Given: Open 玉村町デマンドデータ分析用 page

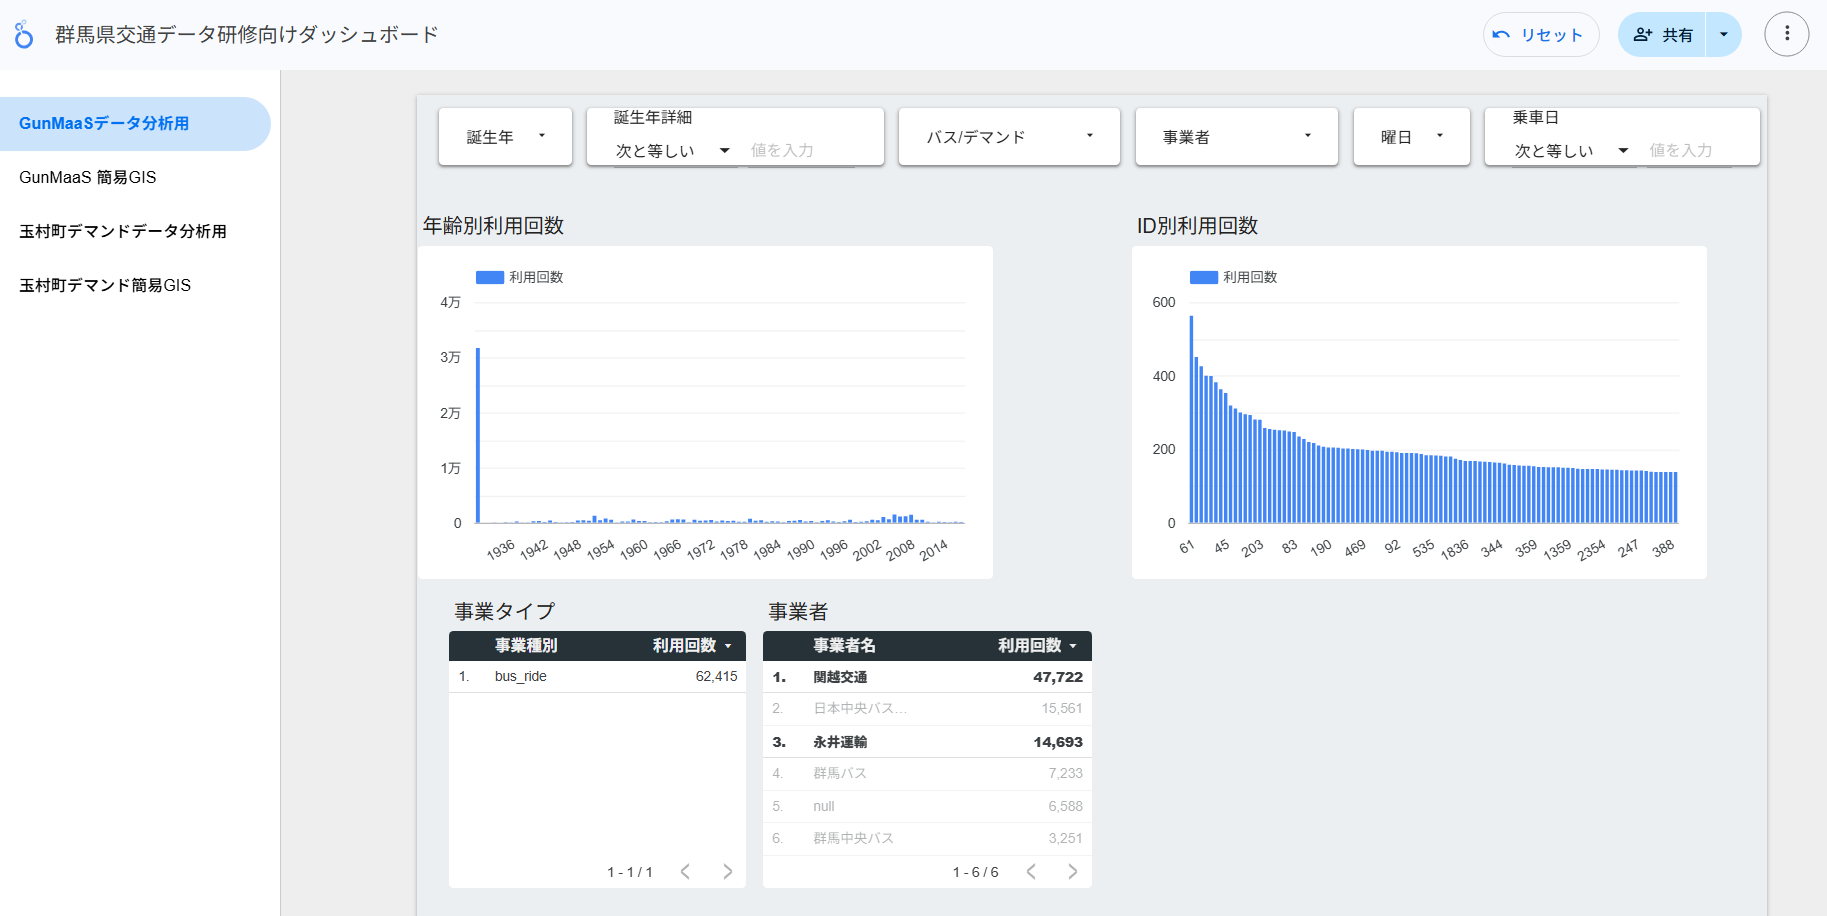Looking at the screenshot, I should (123, 231).
